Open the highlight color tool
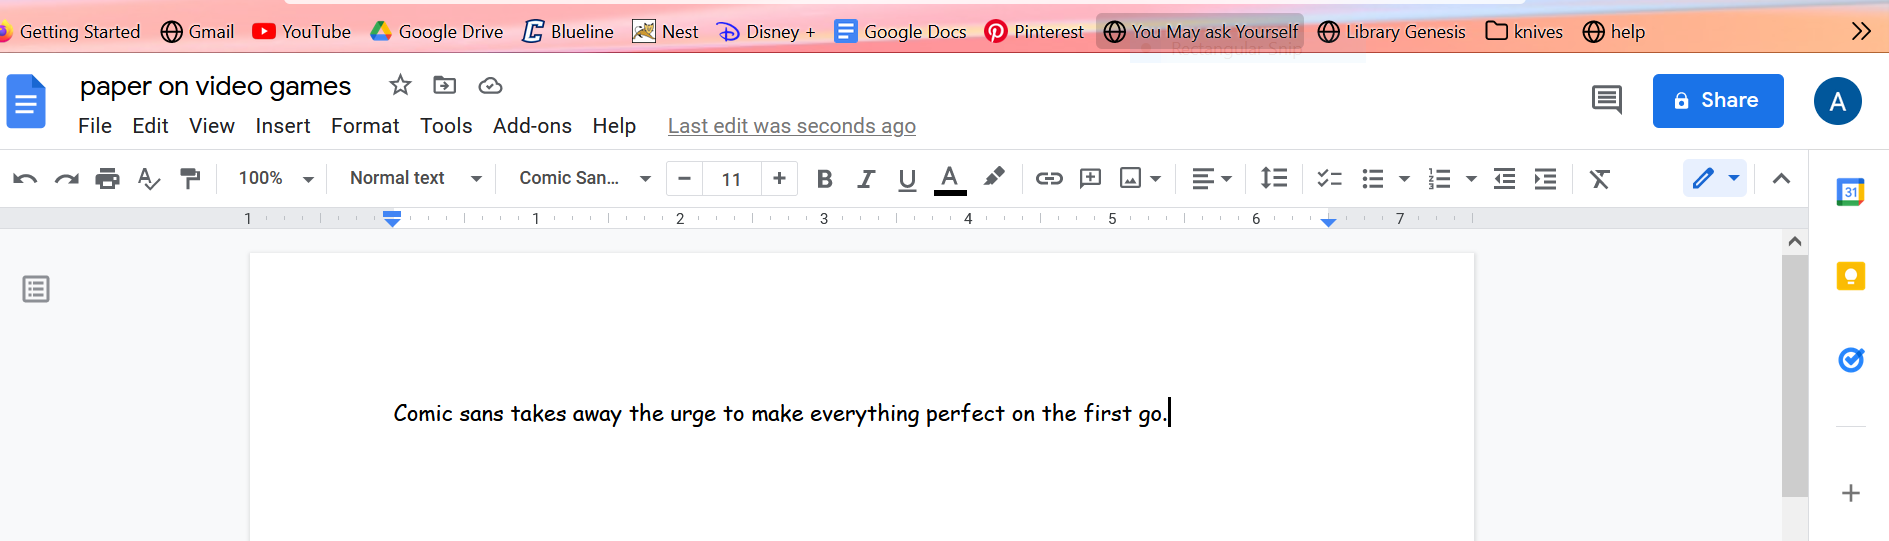Image resolution: width=1889 pixels, height=541 pixels. pyautogui.click(x=993, y=178)
